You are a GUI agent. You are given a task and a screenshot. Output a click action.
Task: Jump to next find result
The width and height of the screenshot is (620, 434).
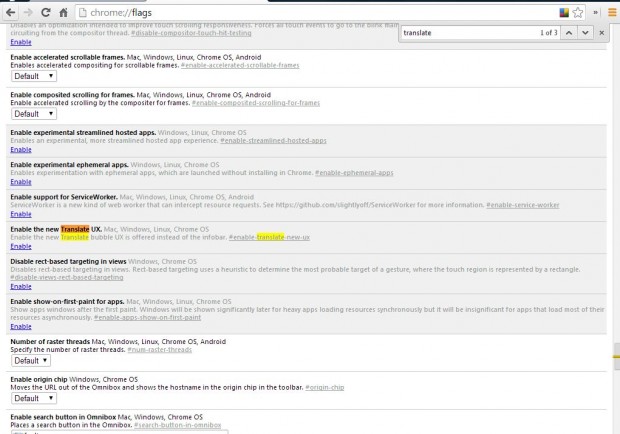[x=585, y=33]
